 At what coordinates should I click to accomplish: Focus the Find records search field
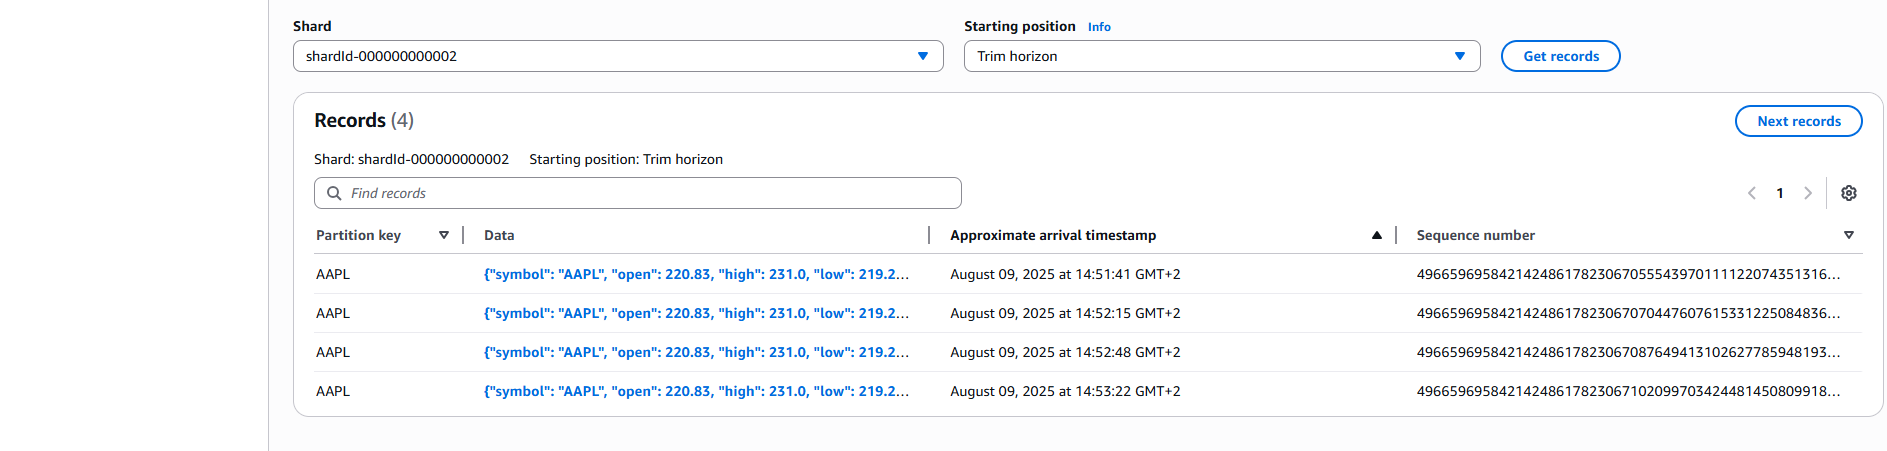(638, 193)
